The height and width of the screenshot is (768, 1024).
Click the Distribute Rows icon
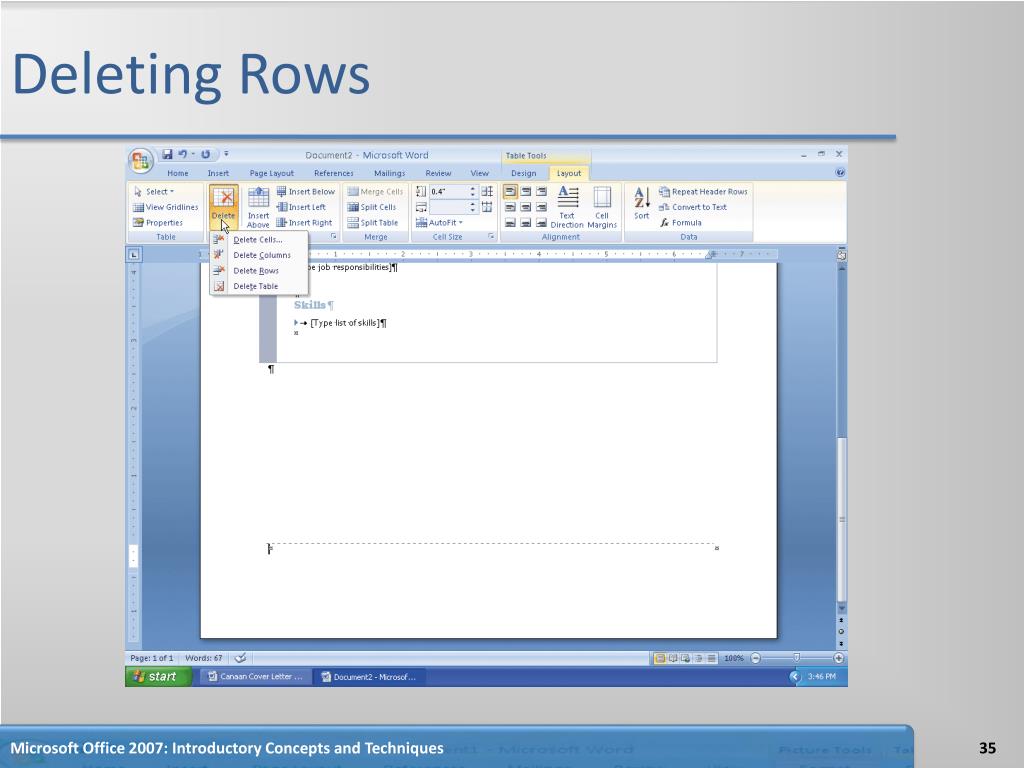pyautogui.click(x=487, y=191)
